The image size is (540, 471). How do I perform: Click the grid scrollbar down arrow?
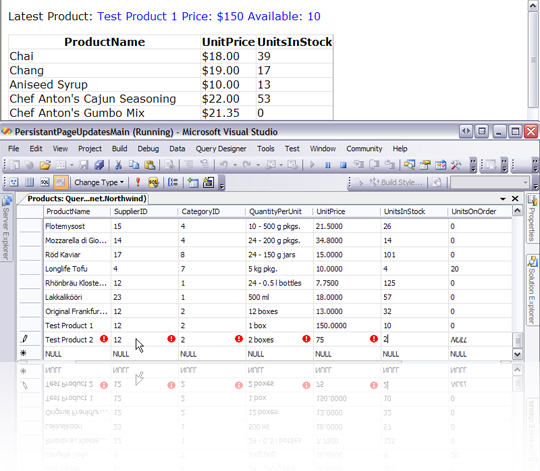coord(517,354)
